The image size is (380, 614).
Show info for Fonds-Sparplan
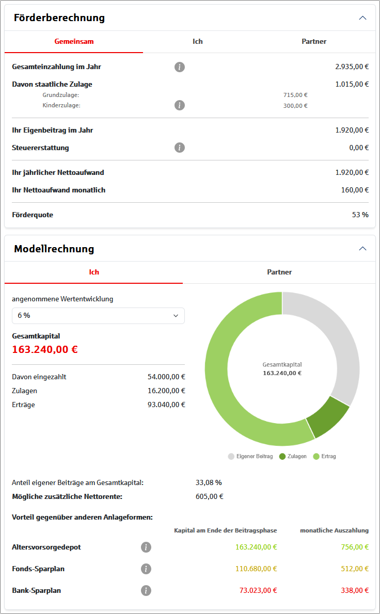[146, 569]
